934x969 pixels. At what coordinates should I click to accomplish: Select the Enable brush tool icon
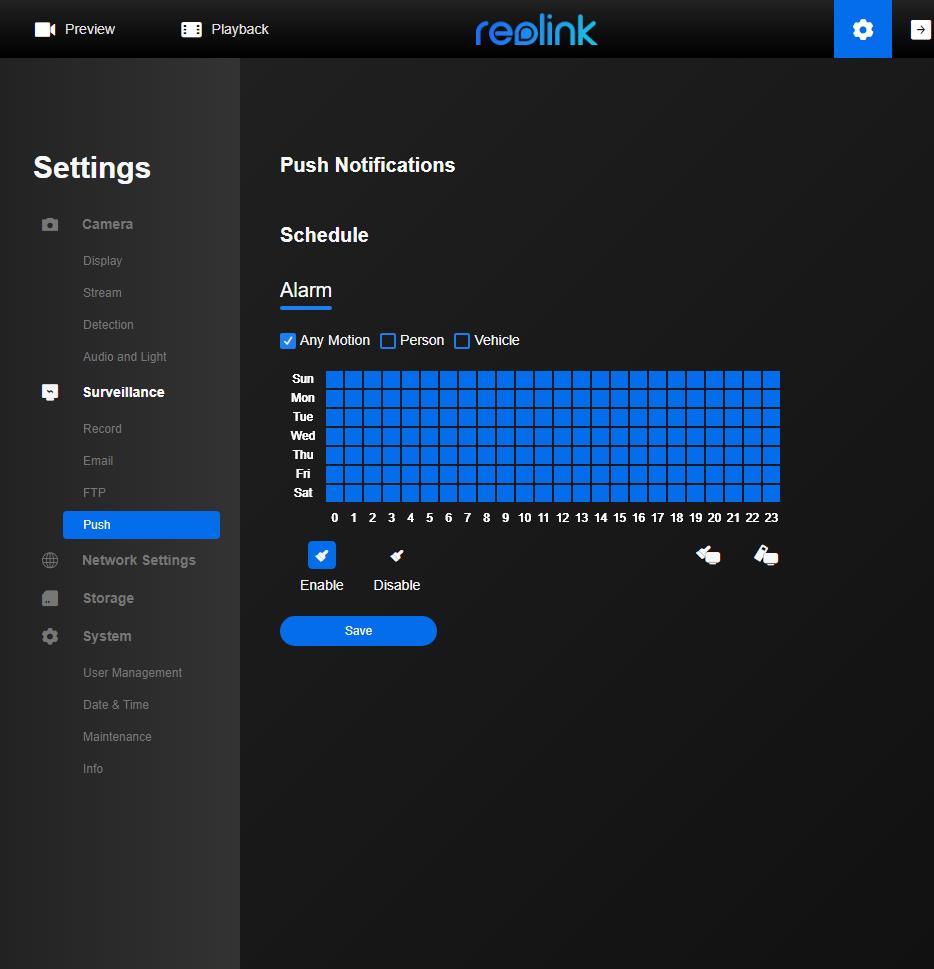pos(321,555)
